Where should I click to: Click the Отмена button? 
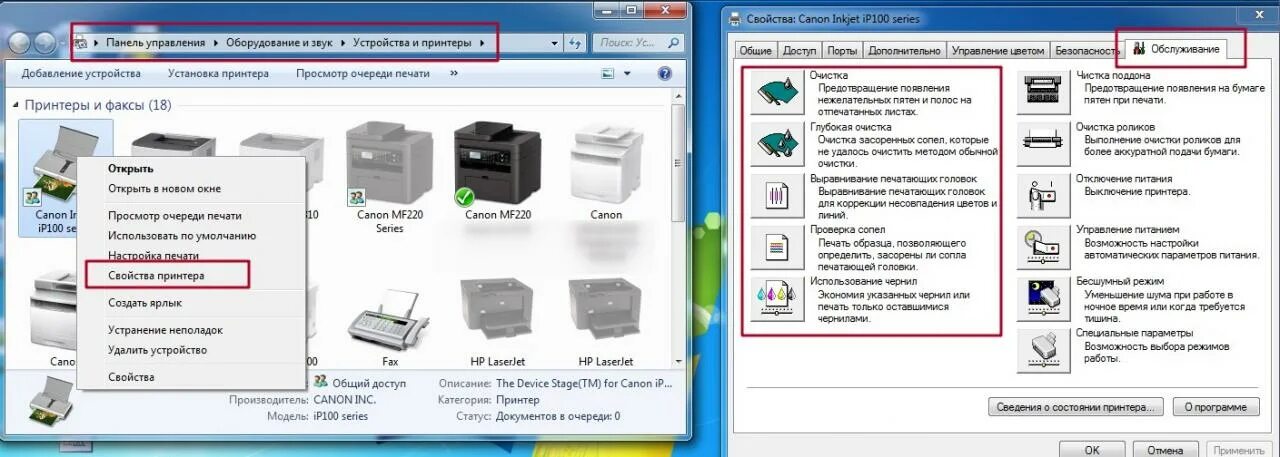click(x=1166, y=450)
